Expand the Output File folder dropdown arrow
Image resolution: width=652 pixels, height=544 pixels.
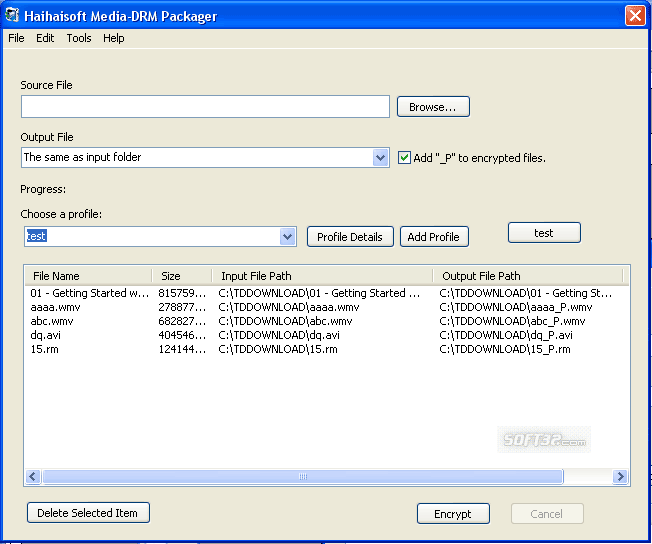click(x=380, y=158)
